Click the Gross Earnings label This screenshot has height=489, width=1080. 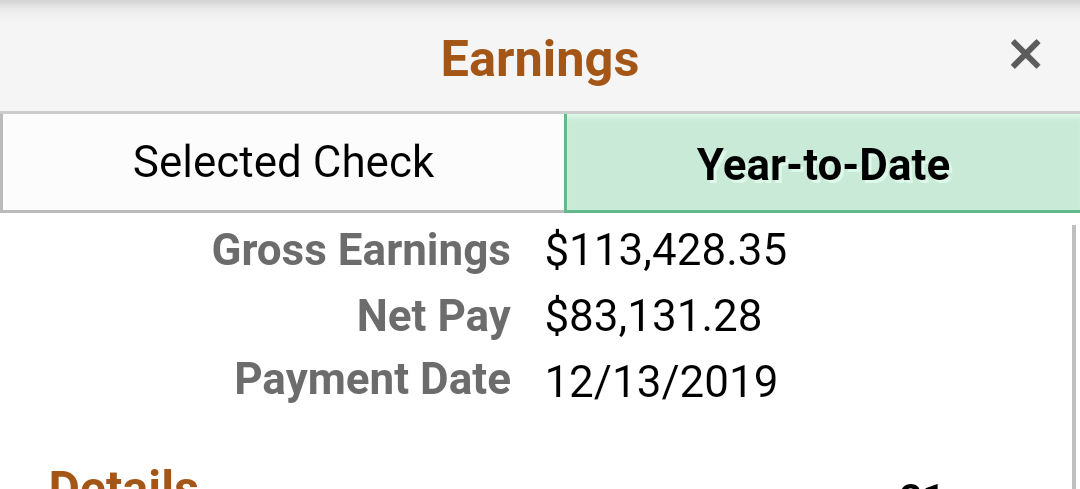[x=361, y=251]
